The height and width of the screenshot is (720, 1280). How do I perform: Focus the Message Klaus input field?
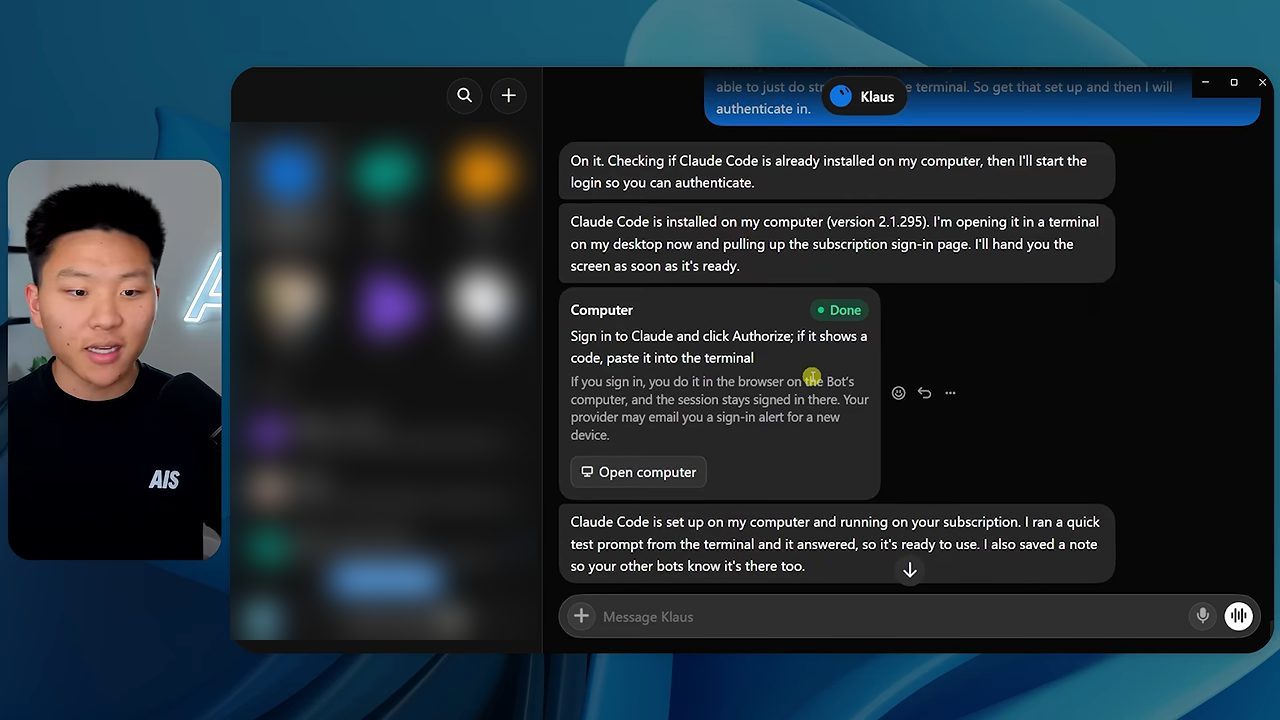(x=890, y=616)
